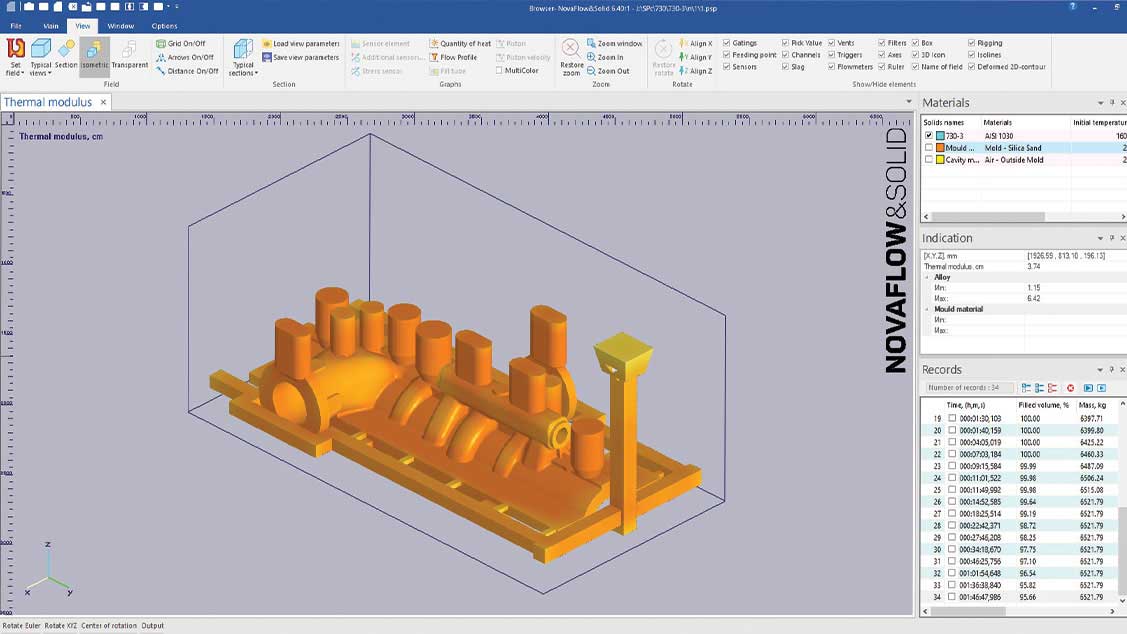
Task: Click Load view parameters
Action: (305, 43)
